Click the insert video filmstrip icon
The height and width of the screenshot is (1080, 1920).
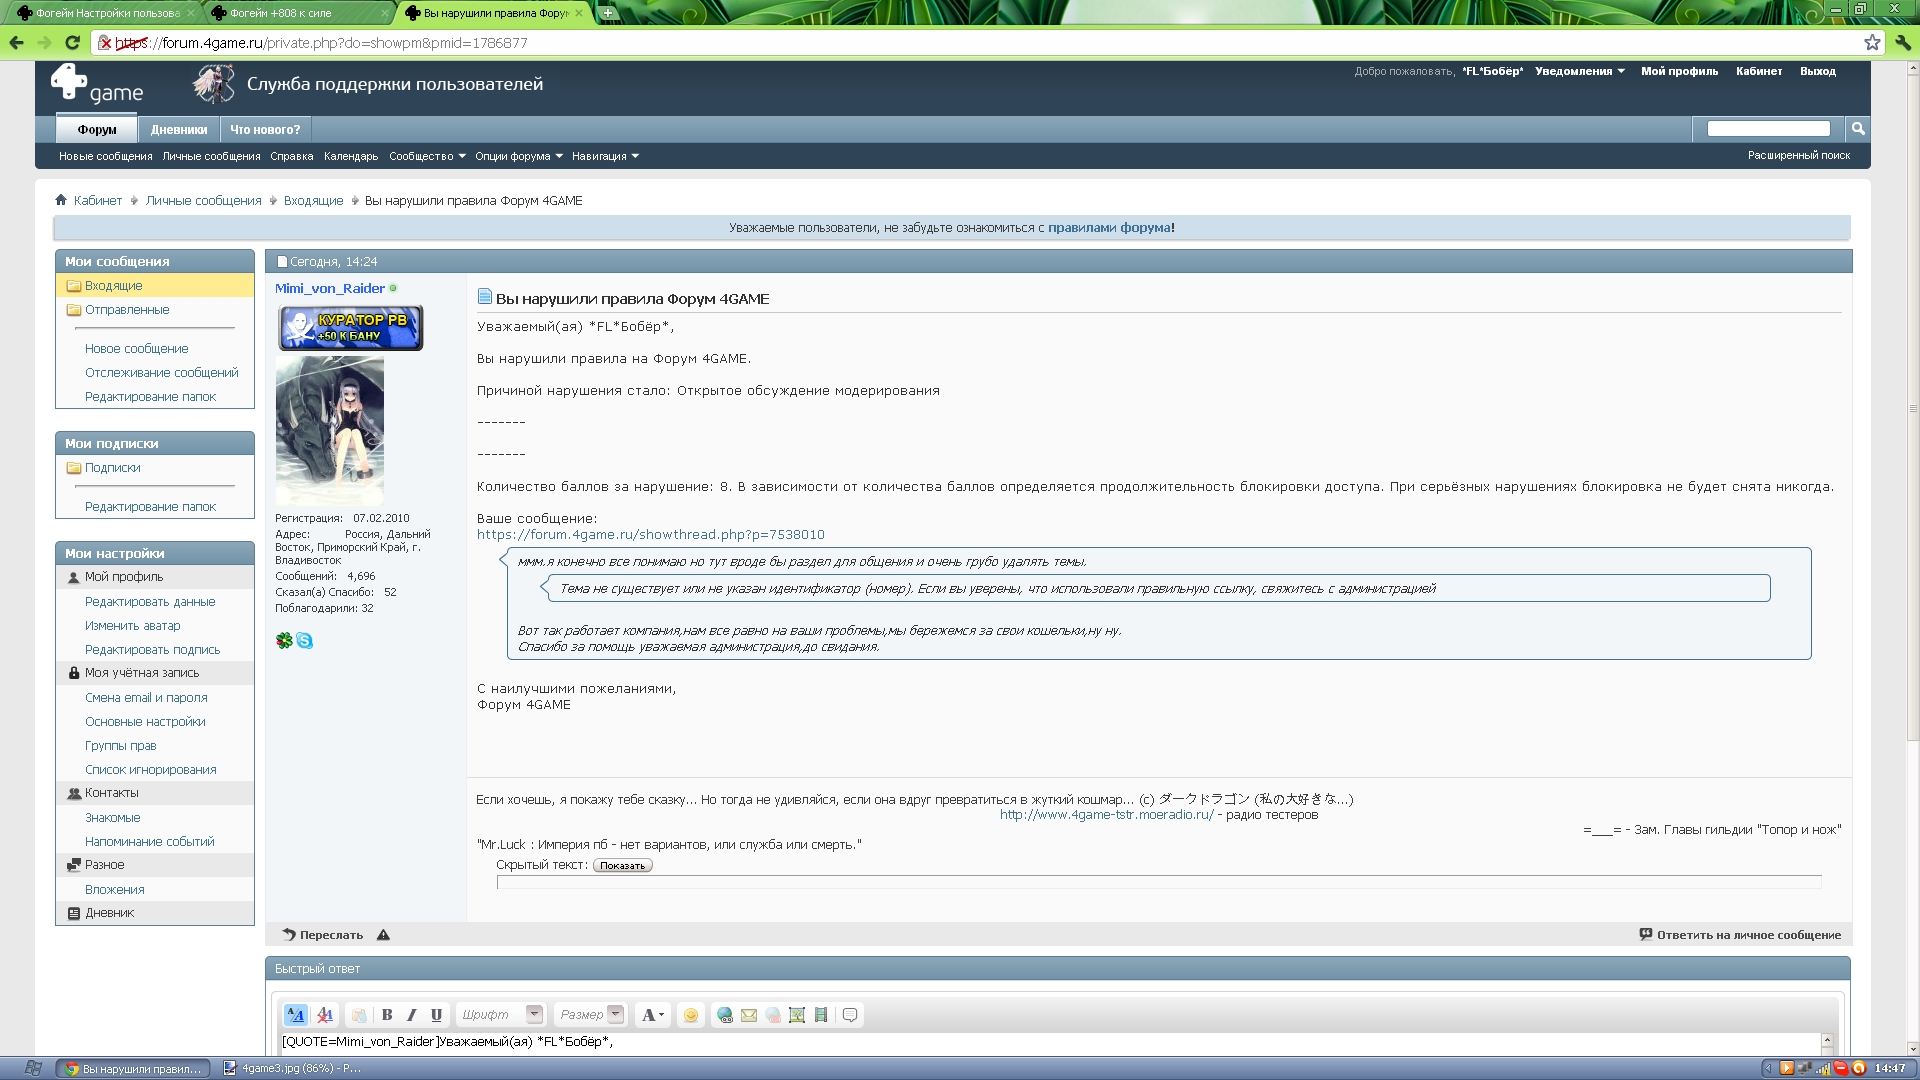[821, 1015]
